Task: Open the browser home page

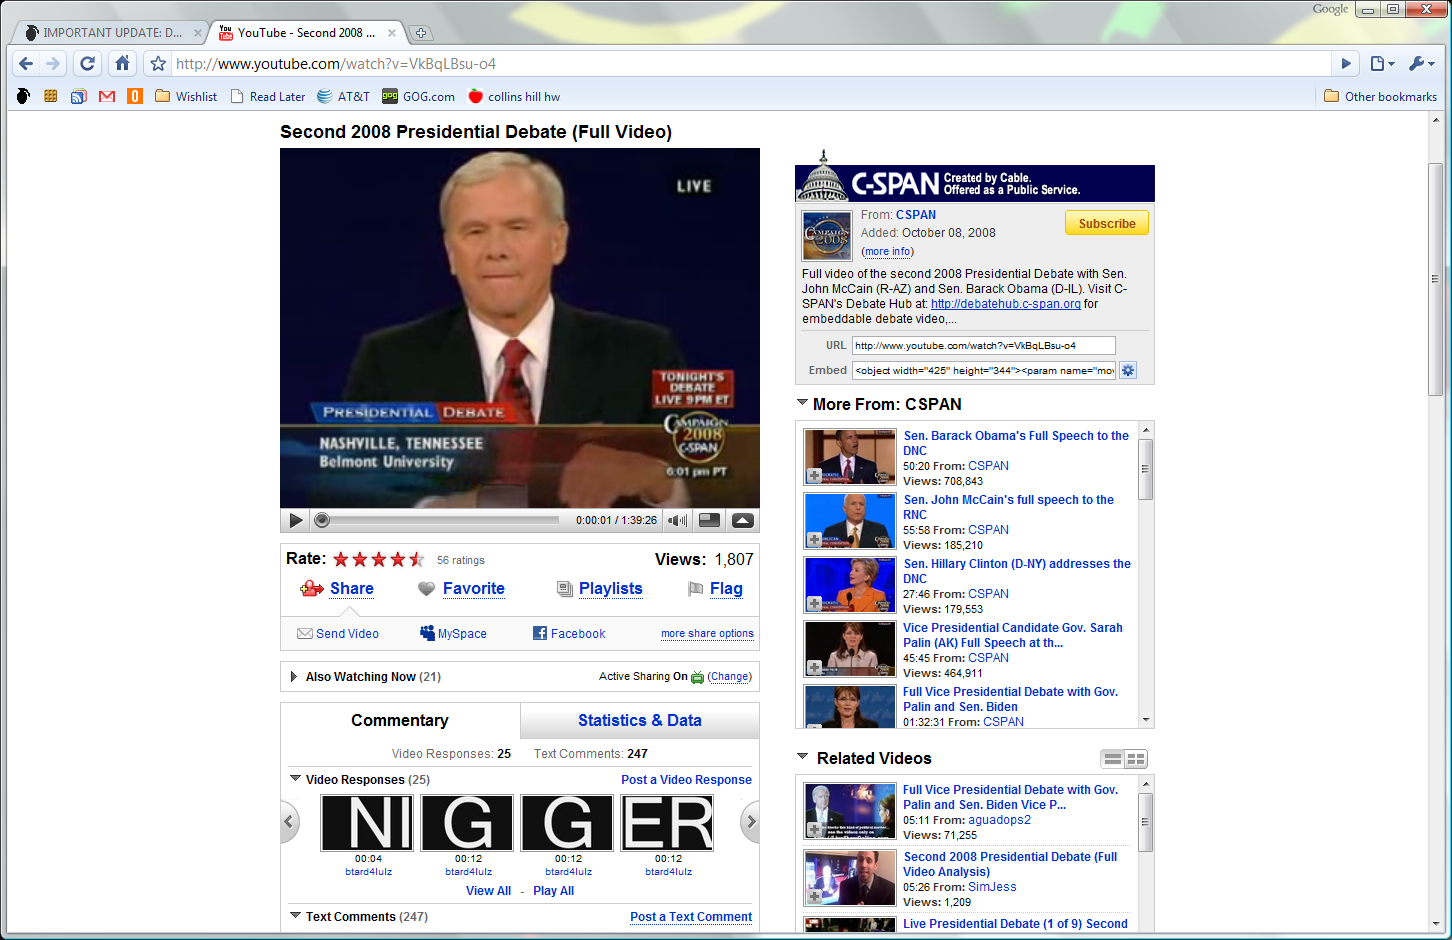Action: coord(122,64)
